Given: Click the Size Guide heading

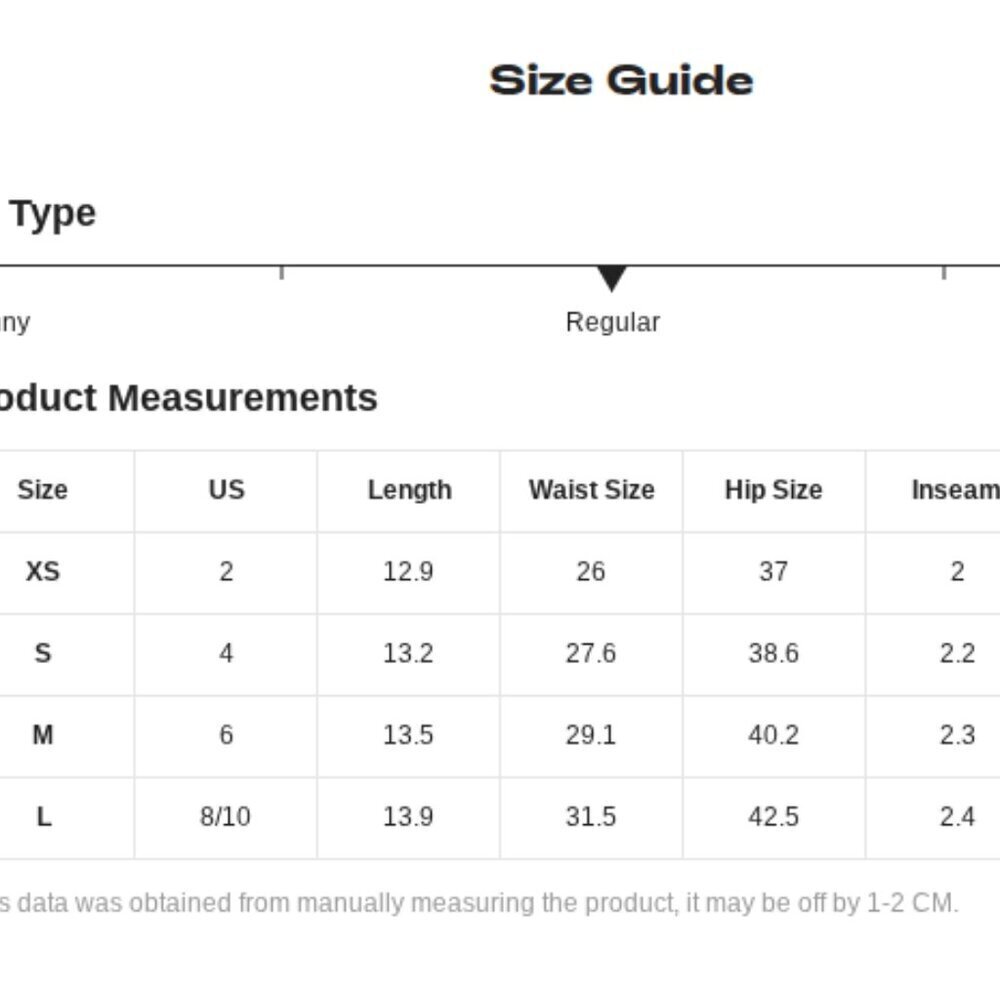Looking at the screenshot, I should [621, 80].
